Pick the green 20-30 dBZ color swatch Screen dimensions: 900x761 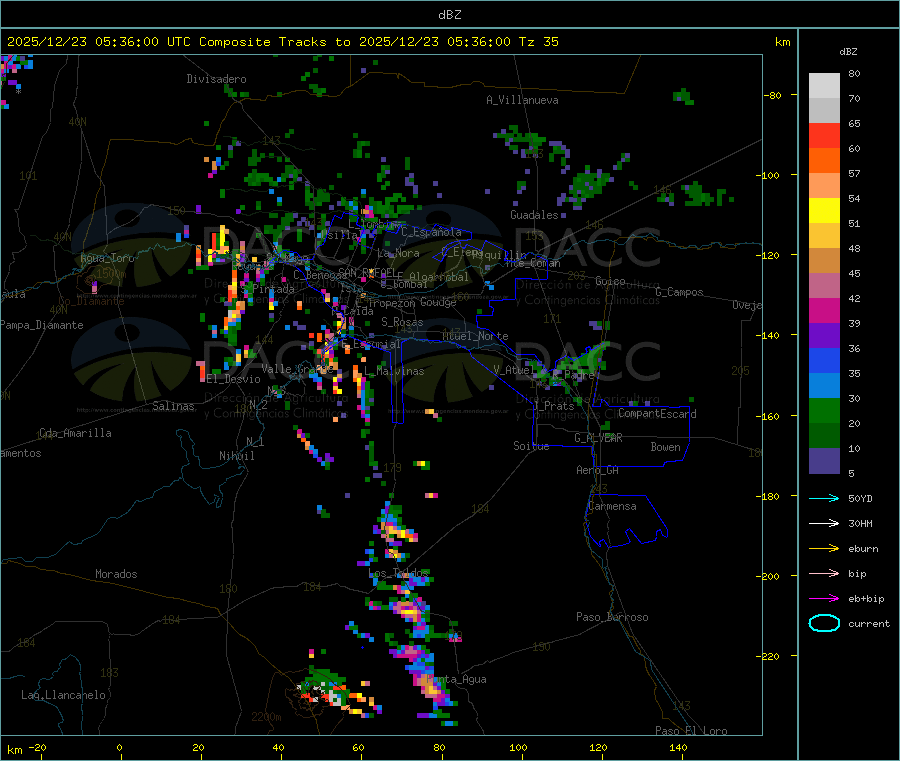pyautogui.click(x=824, y=410)
